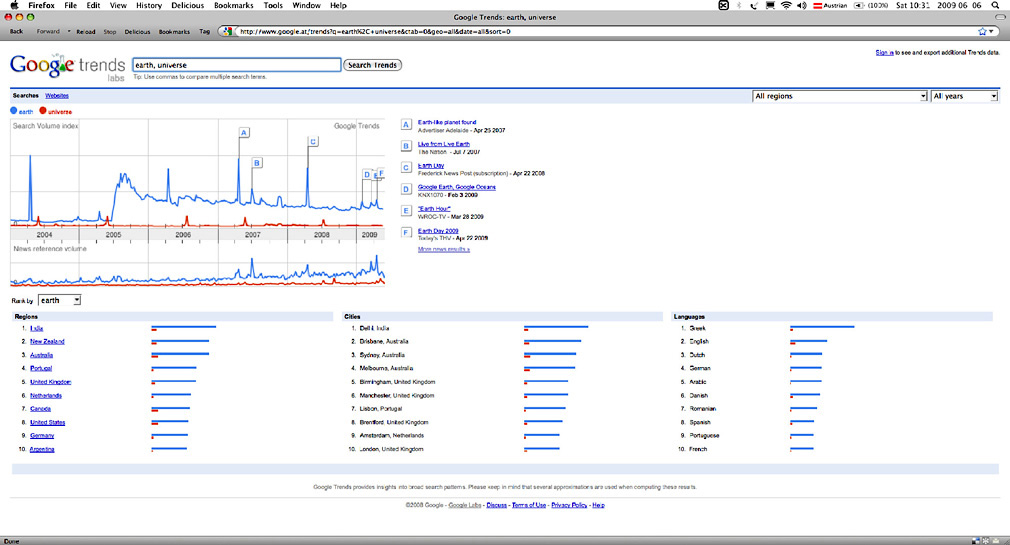Click the Wi-Fi status icon
The image size is (1010, 545).
coord(786,5)
